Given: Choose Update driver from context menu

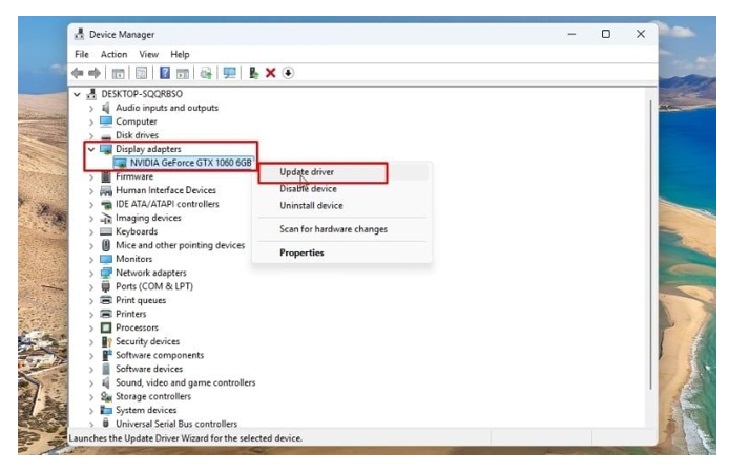Looking at the screenshot, I should tap(307, 172).
